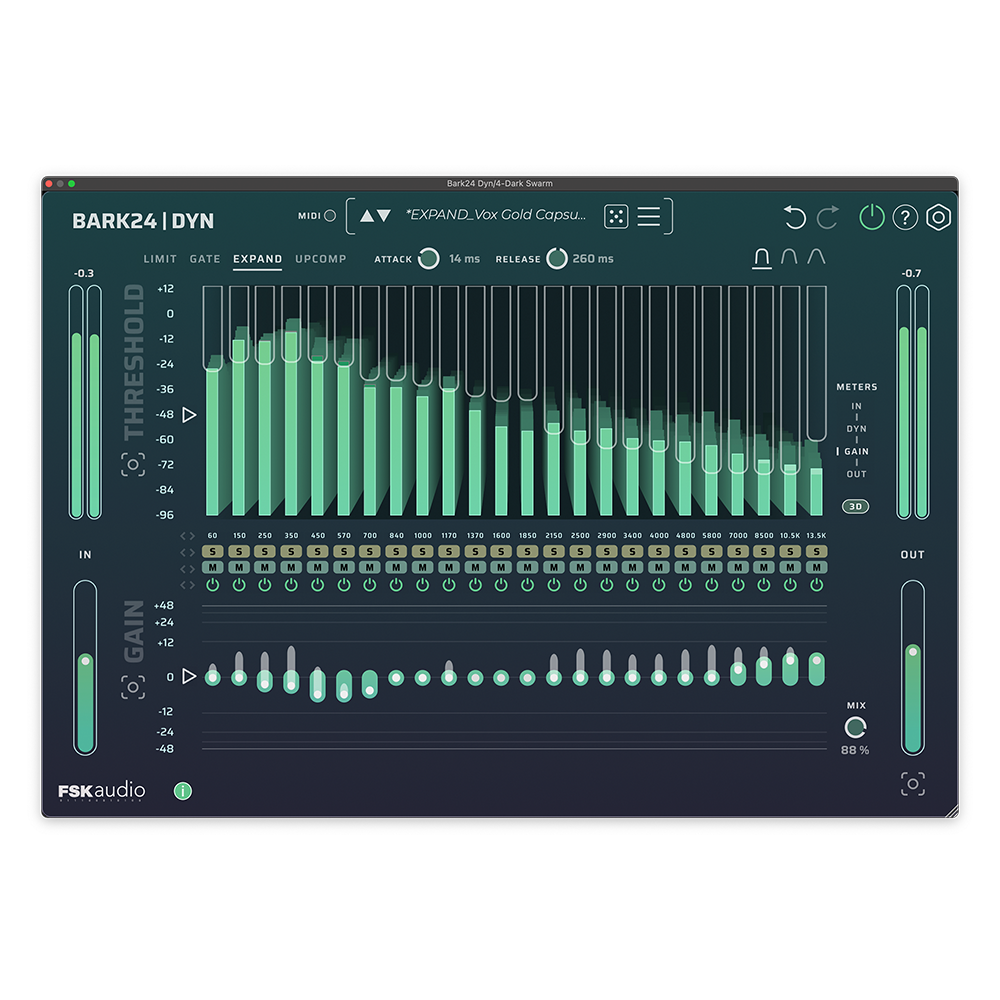Switch to the UPCOMP mode tab
The image size is (1000, 1000).
click(x=321, y=259)
